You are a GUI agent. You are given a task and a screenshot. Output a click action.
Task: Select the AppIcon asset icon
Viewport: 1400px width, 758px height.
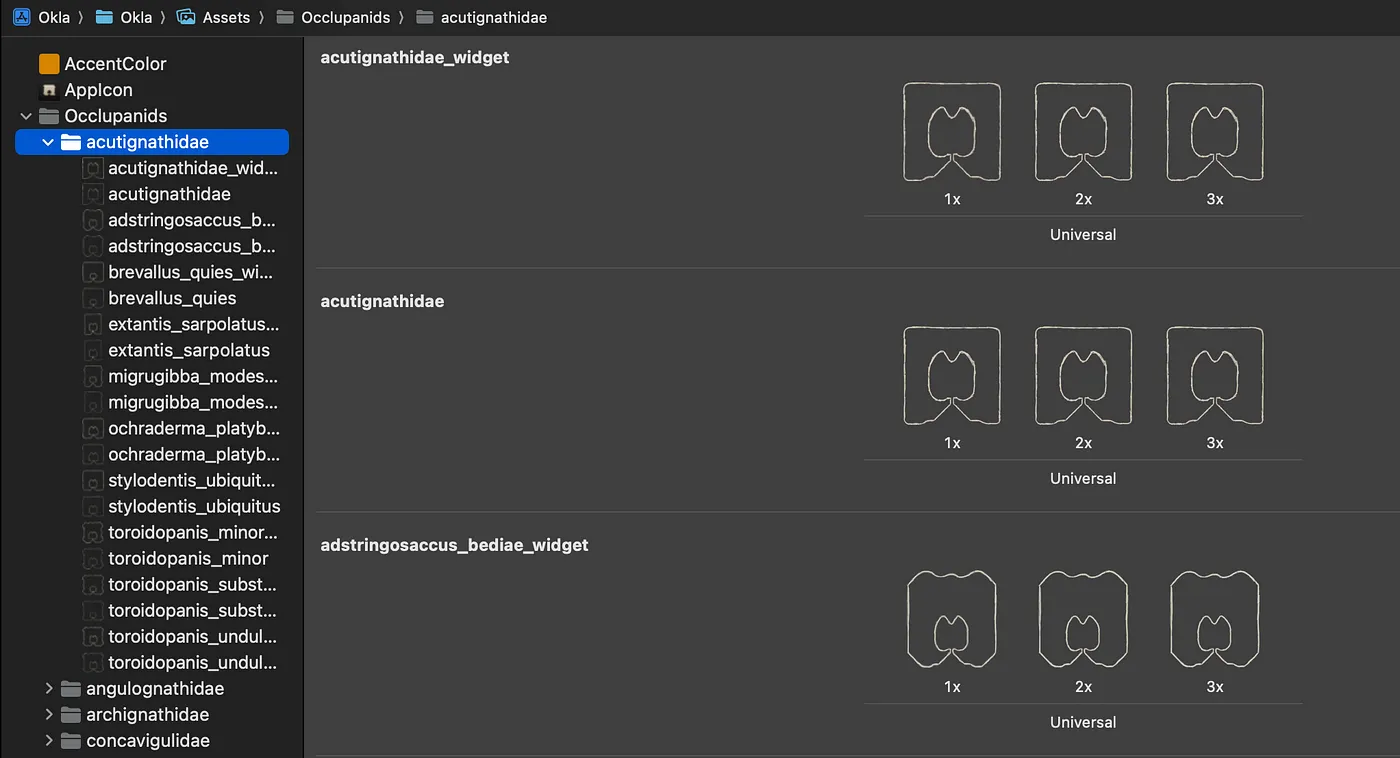coord(49,90)
